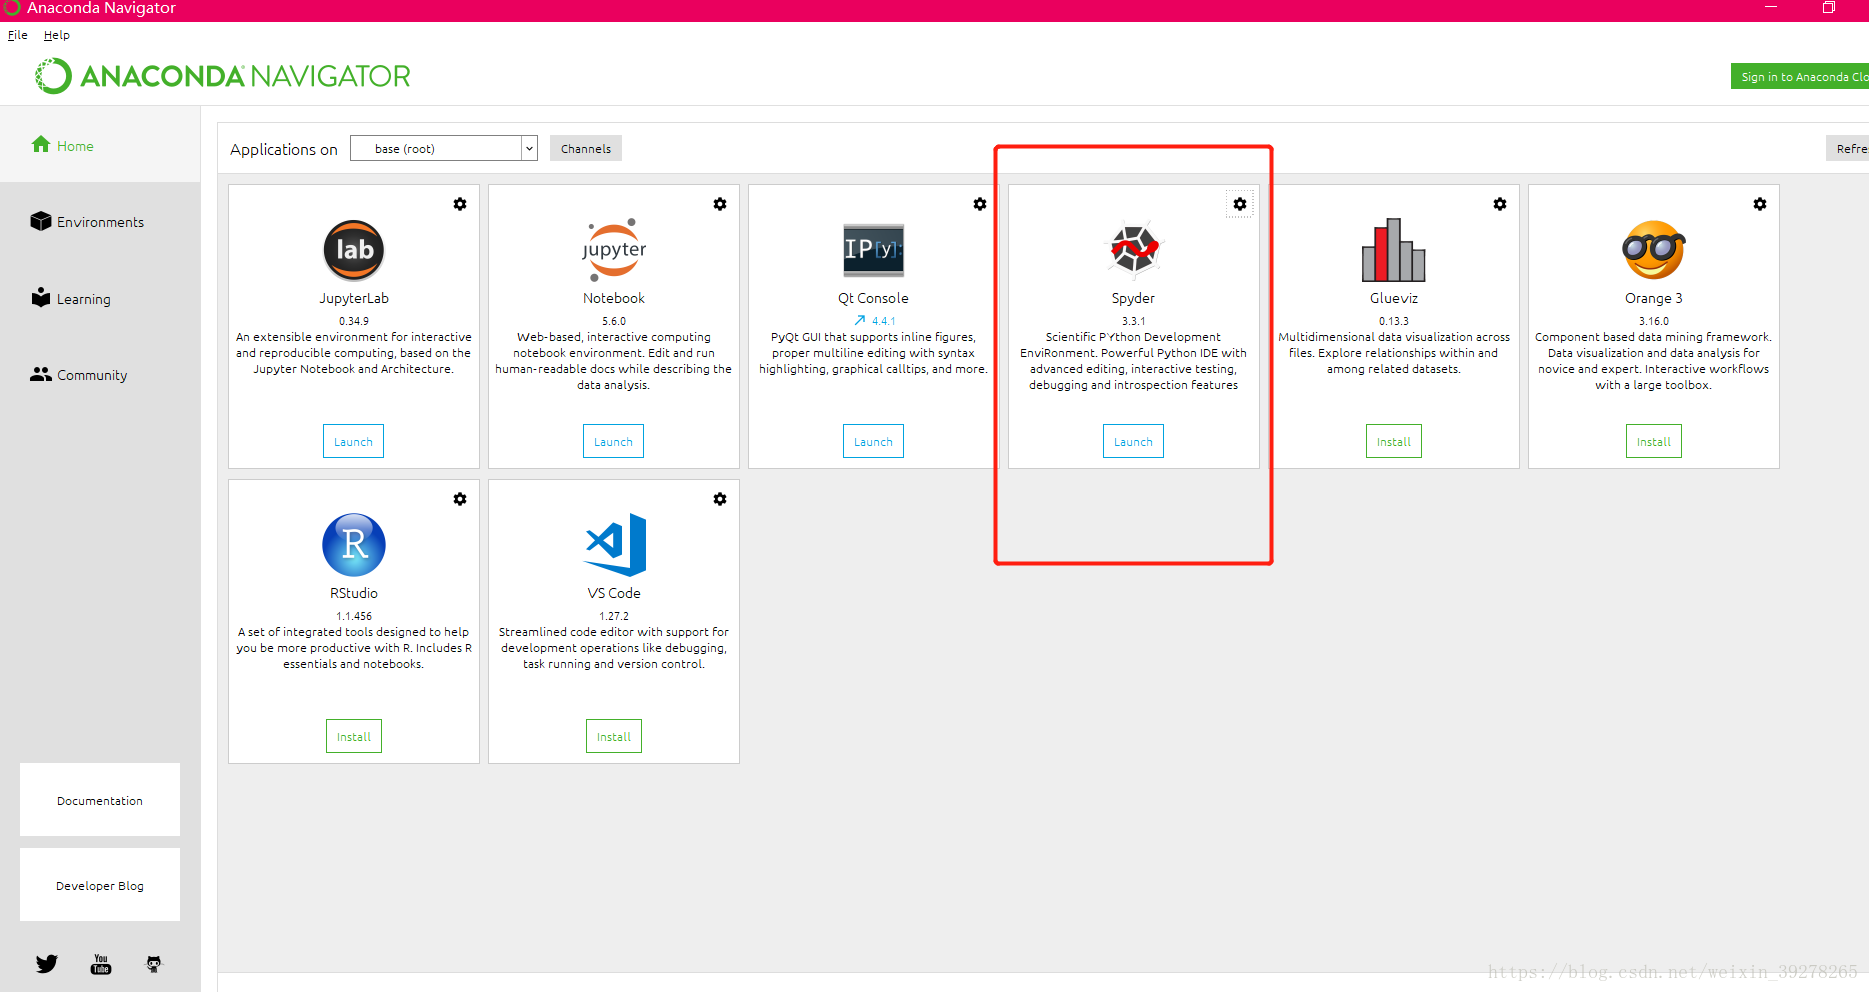1869x992 pixels.
Task: Open the Qt Console tile settings gear
Action: click(x=980, y=204)
